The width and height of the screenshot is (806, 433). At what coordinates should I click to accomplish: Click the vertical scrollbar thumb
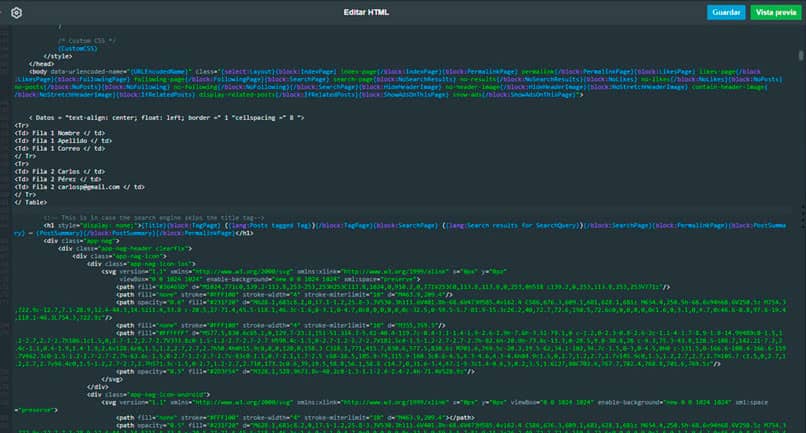(801, 56)
